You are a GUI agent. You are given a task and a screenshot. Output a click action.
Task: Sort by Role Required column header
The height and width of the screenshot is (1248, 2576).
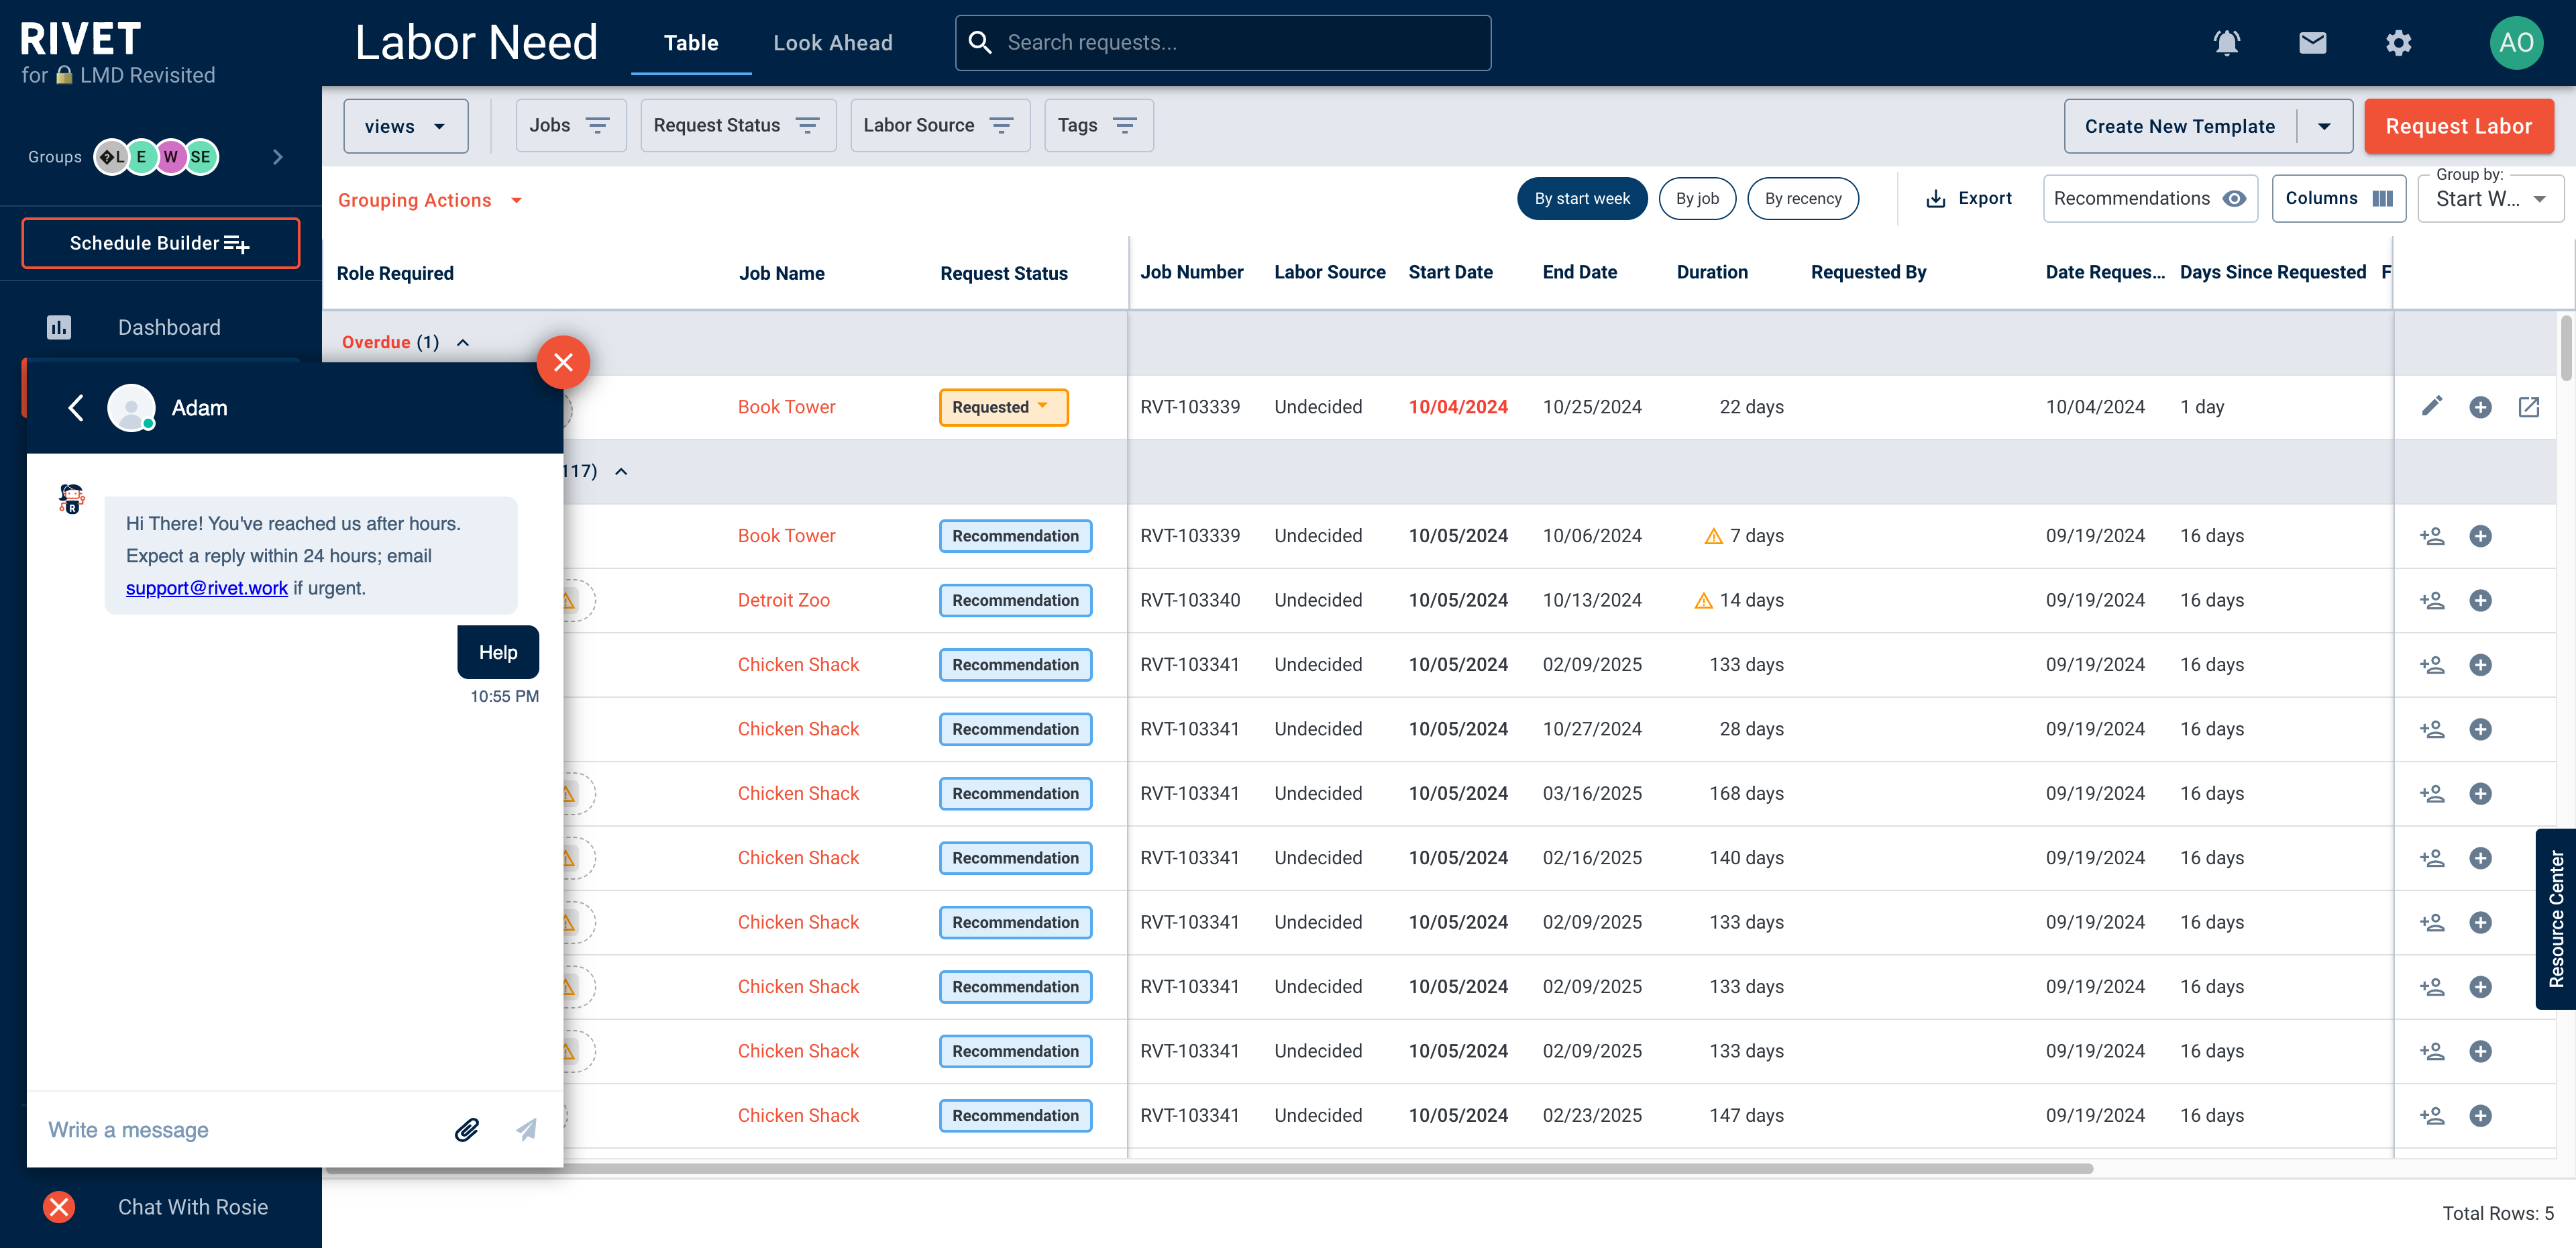click(395, 273)
